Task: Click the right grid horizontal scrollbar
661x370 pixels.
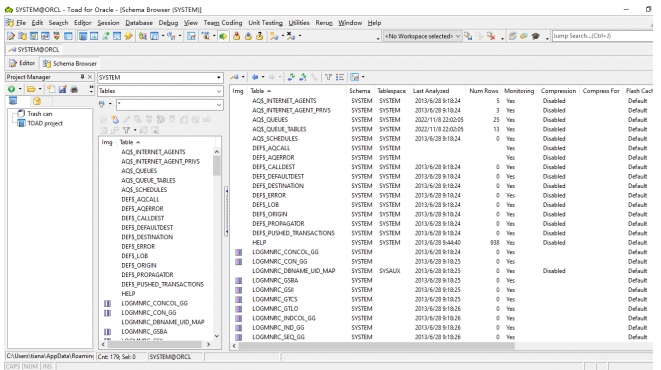Action: (x=376, y=346)
